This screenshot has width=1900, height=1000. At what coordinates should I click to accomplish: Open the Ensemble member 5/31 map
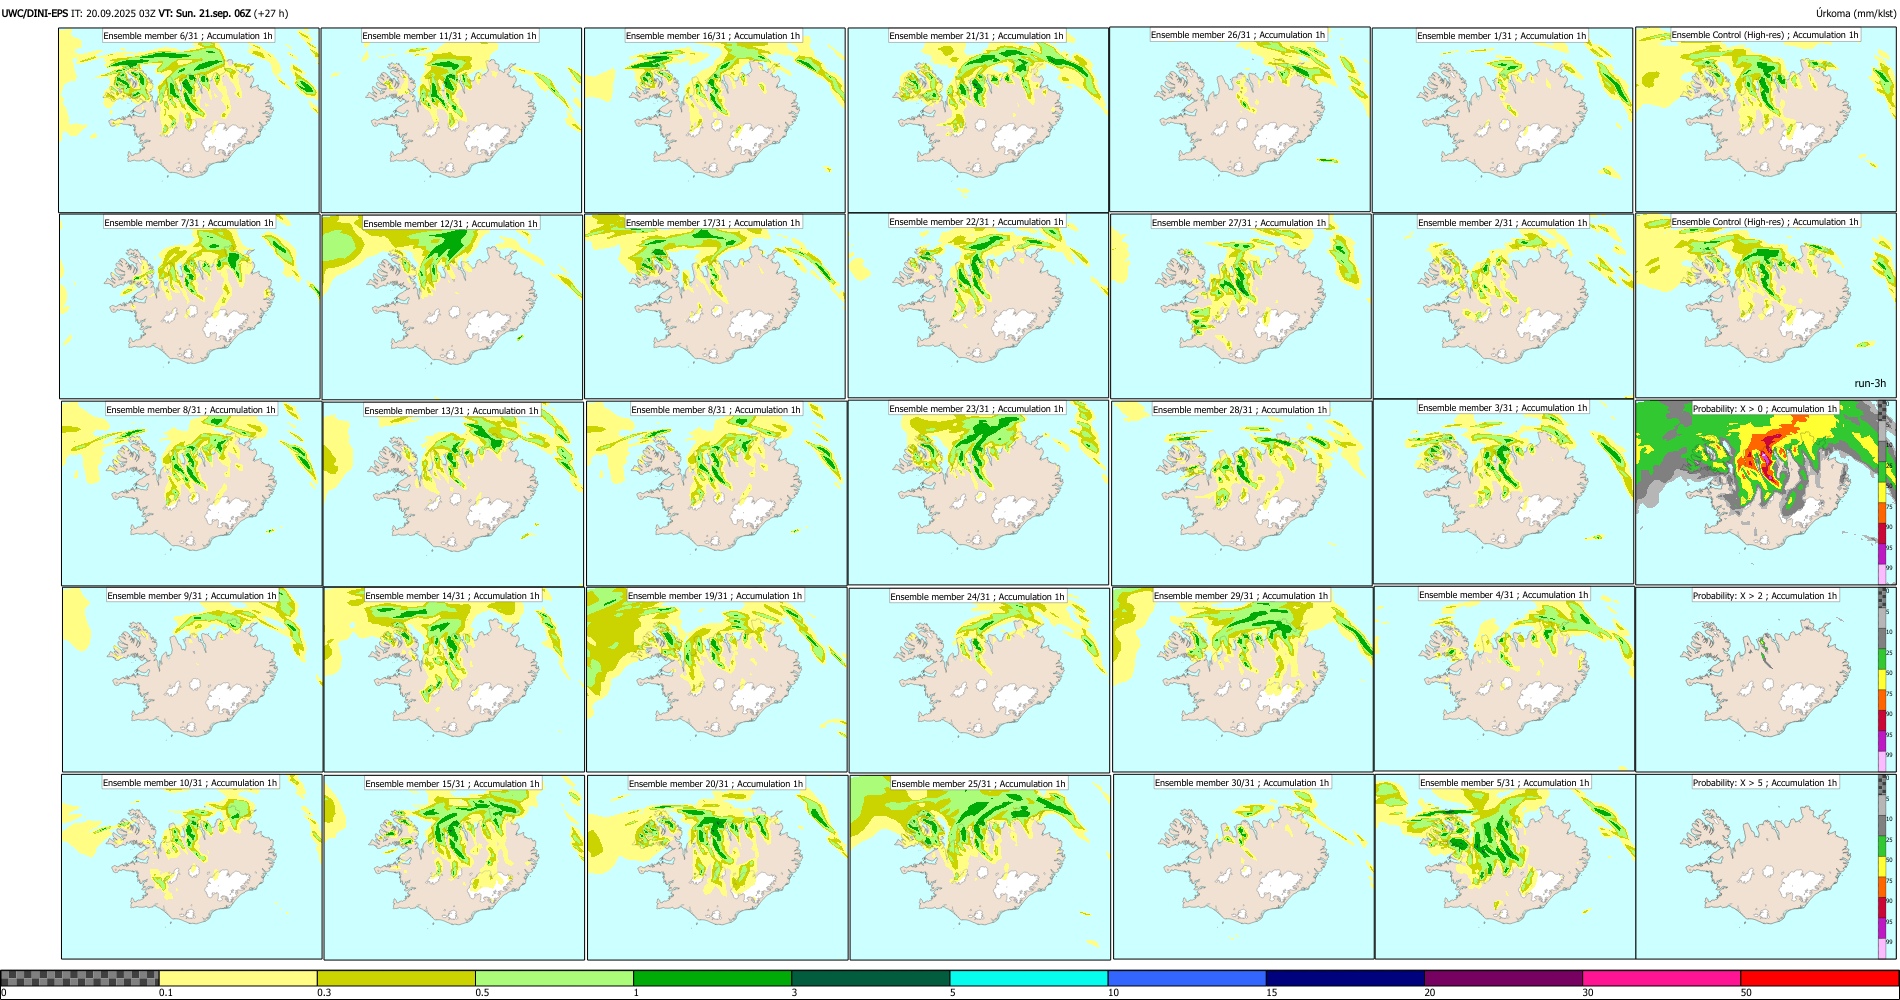(1506, 866)
